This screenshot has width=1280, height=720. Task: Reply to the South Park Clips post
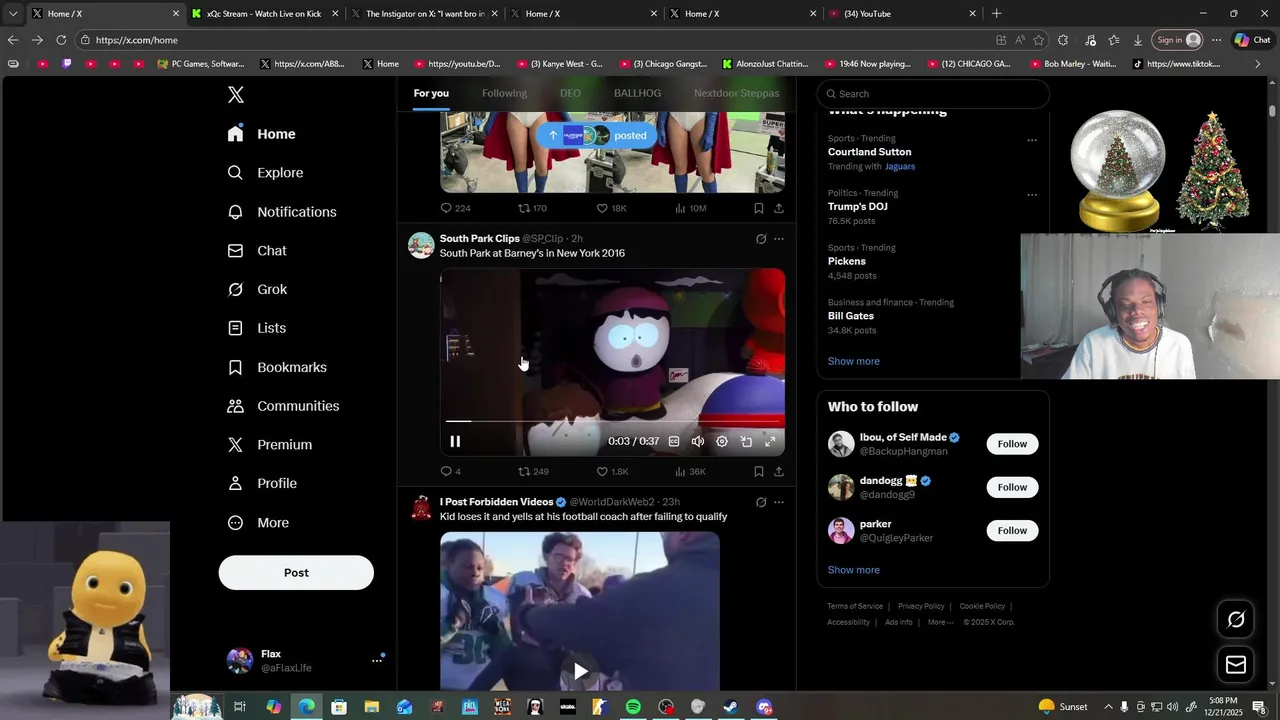(x=450, y=471)
